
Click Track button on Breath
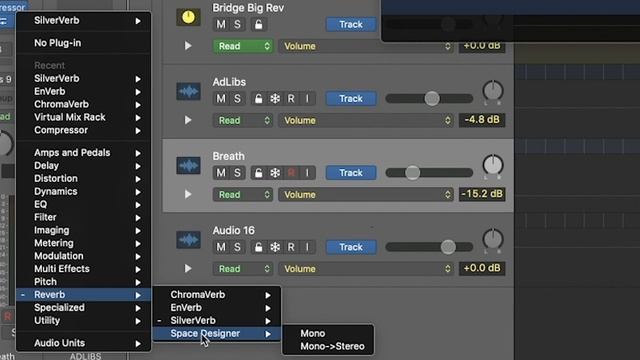pos(351,173)
